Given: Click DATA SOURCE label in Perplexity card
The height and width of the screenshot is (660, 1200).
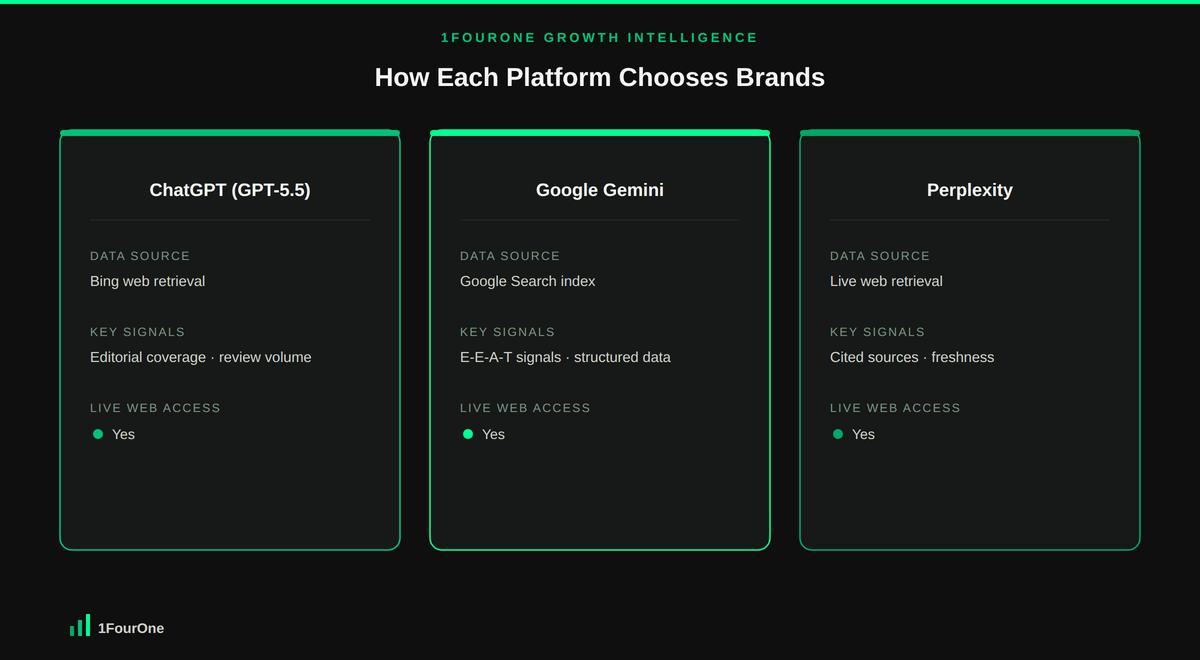Looking at the screenshot, I should point(880,256).
